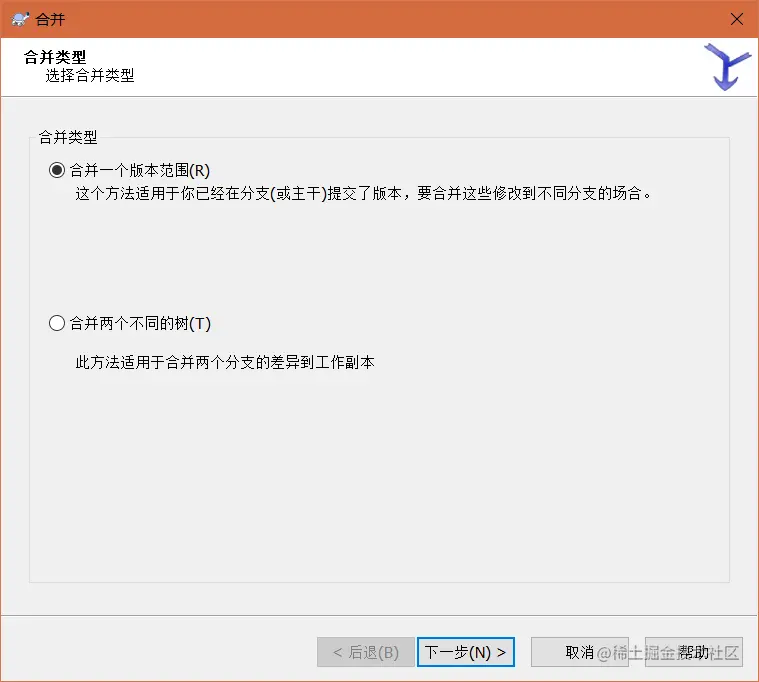
Task: Click the 合并一个版本范围(R) label text
Action: pyautogui.click(x=140, y=170)
